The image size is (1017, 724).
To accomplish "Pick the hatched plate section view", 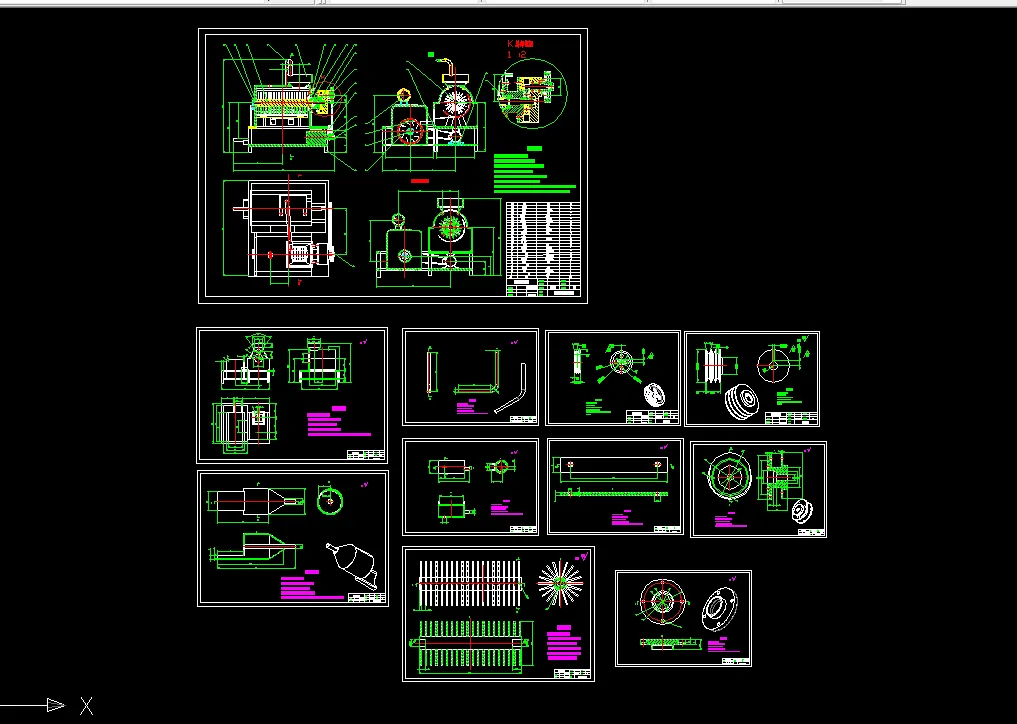I will click(612, 494).
